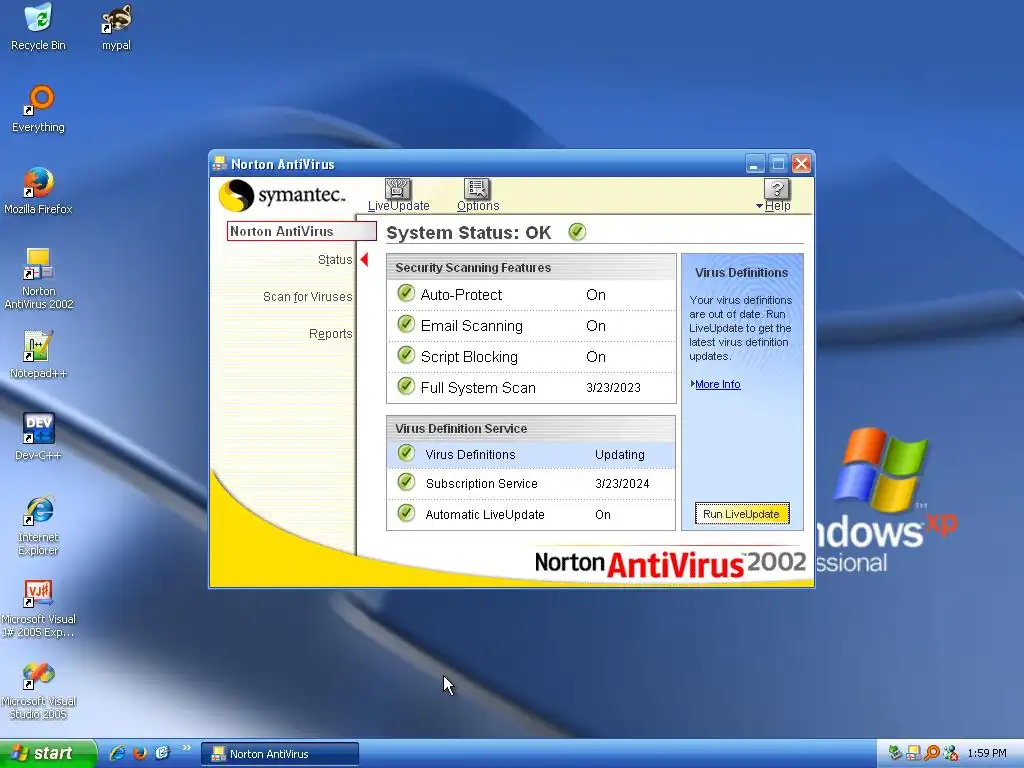Click the Auto-Protect green check icon
This screenshot has width=1024, height=768.
[x=406, y=293]
